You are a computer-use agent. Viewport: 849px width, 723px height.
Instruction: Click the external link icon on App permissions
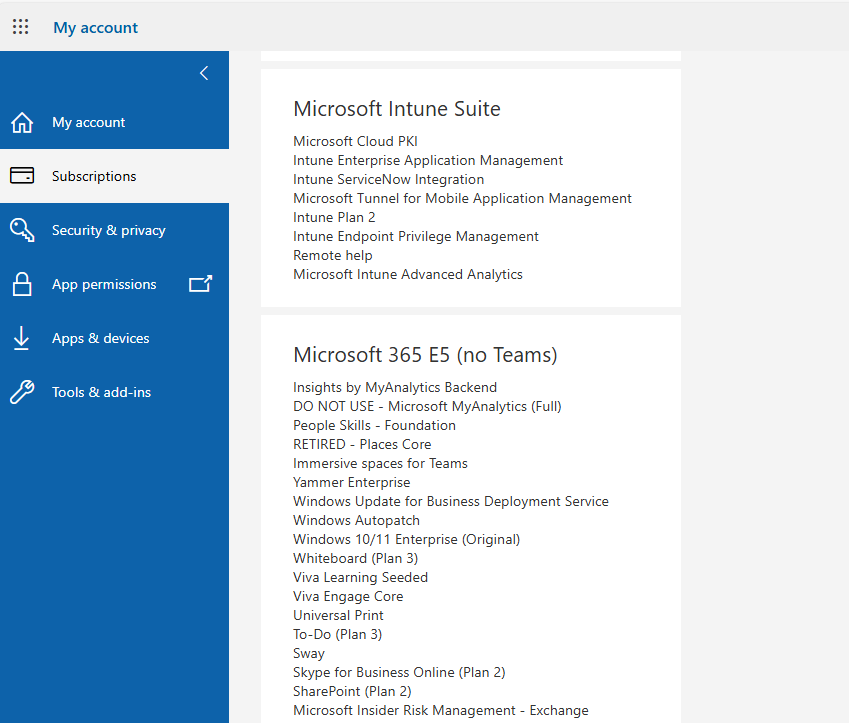[x=200, y=284]
